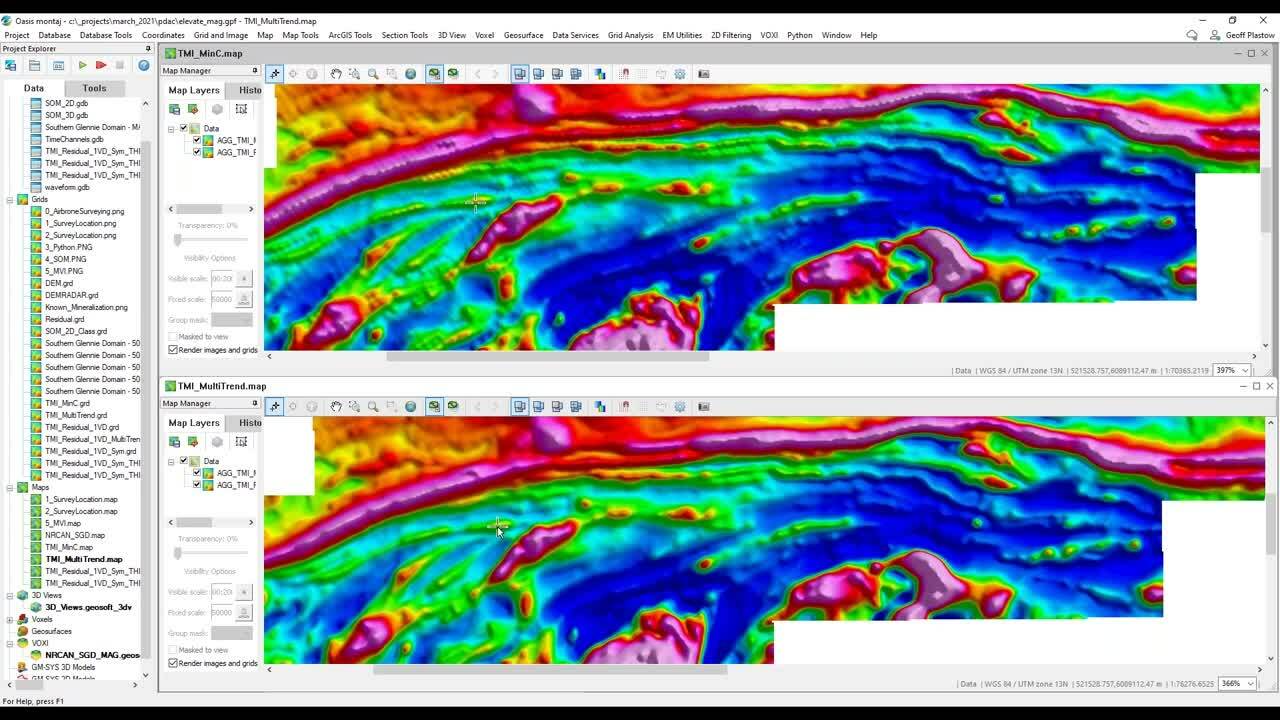
Task: Open the 397% zoom dropdown
Action: coord(1245,370)
